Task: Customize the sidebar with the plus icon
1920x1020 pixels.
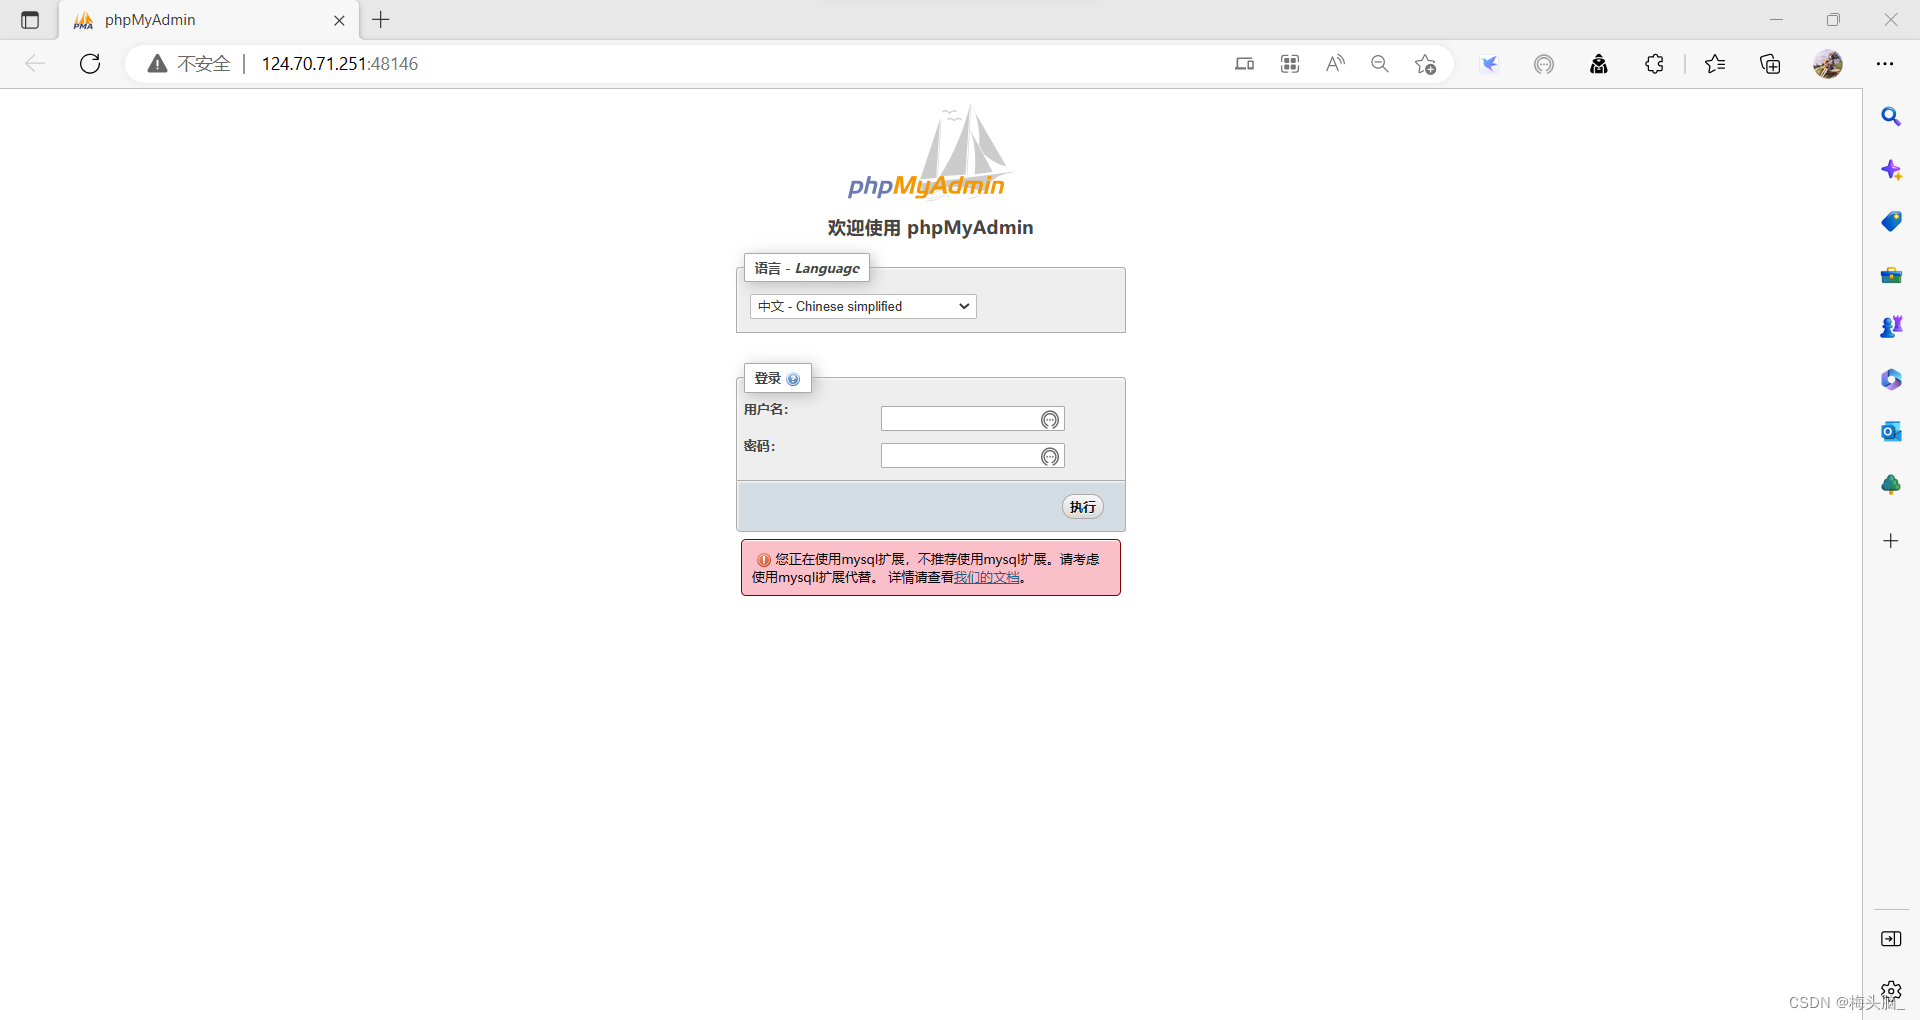Action: pyautogui.click(x=1891, y=541)
